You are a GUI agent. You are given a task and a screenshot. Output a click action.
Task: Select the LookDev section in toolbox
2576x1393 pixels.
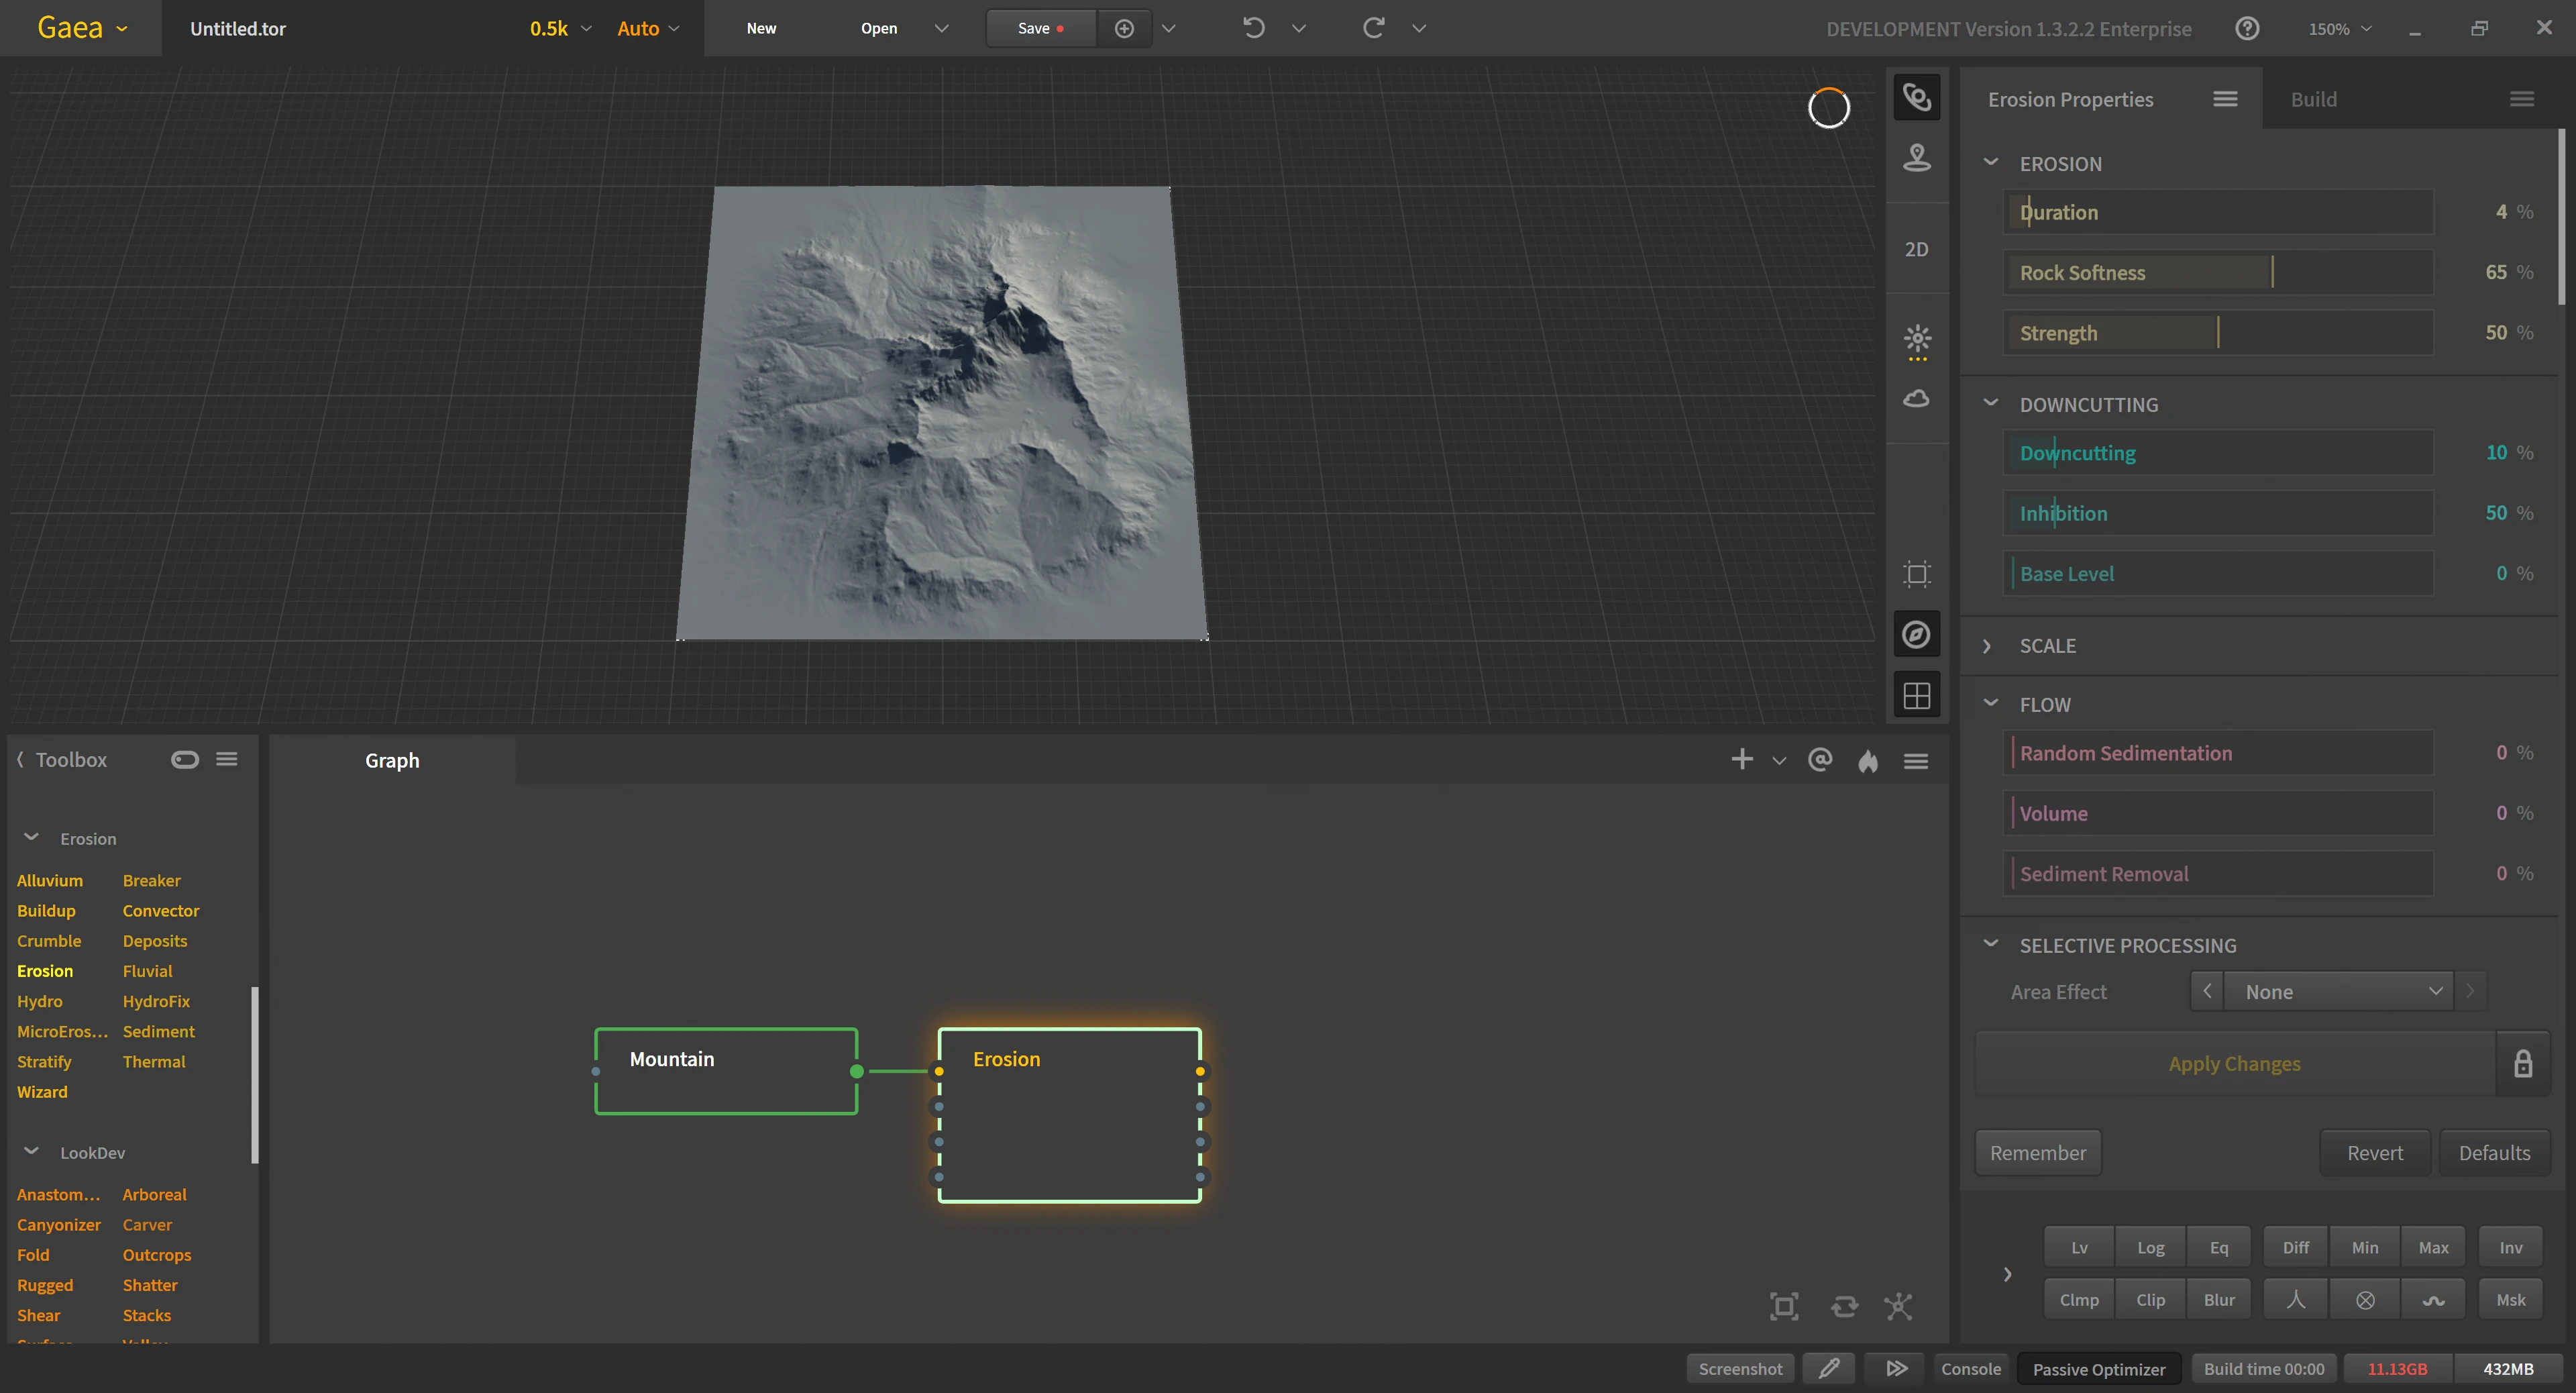click(93, 1151)
